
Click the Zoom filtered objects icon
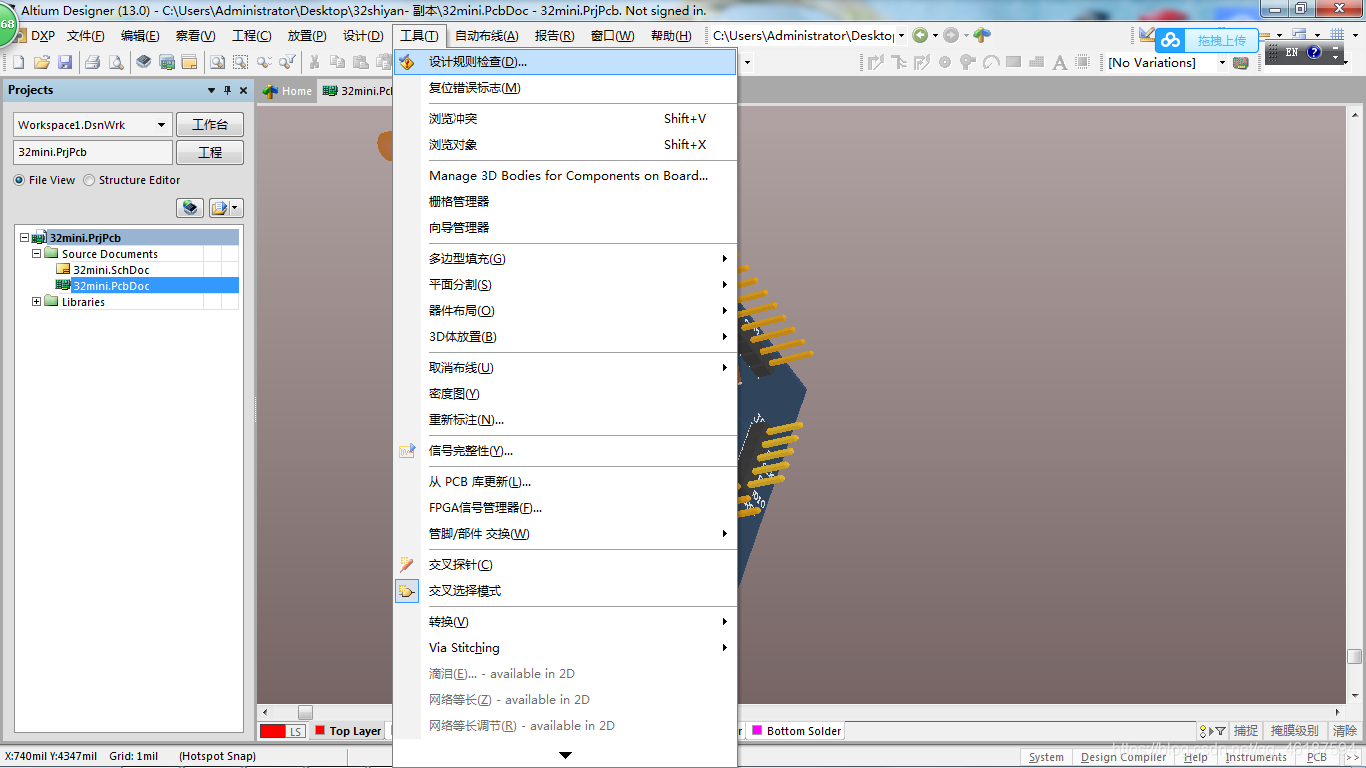click(287, 62)
